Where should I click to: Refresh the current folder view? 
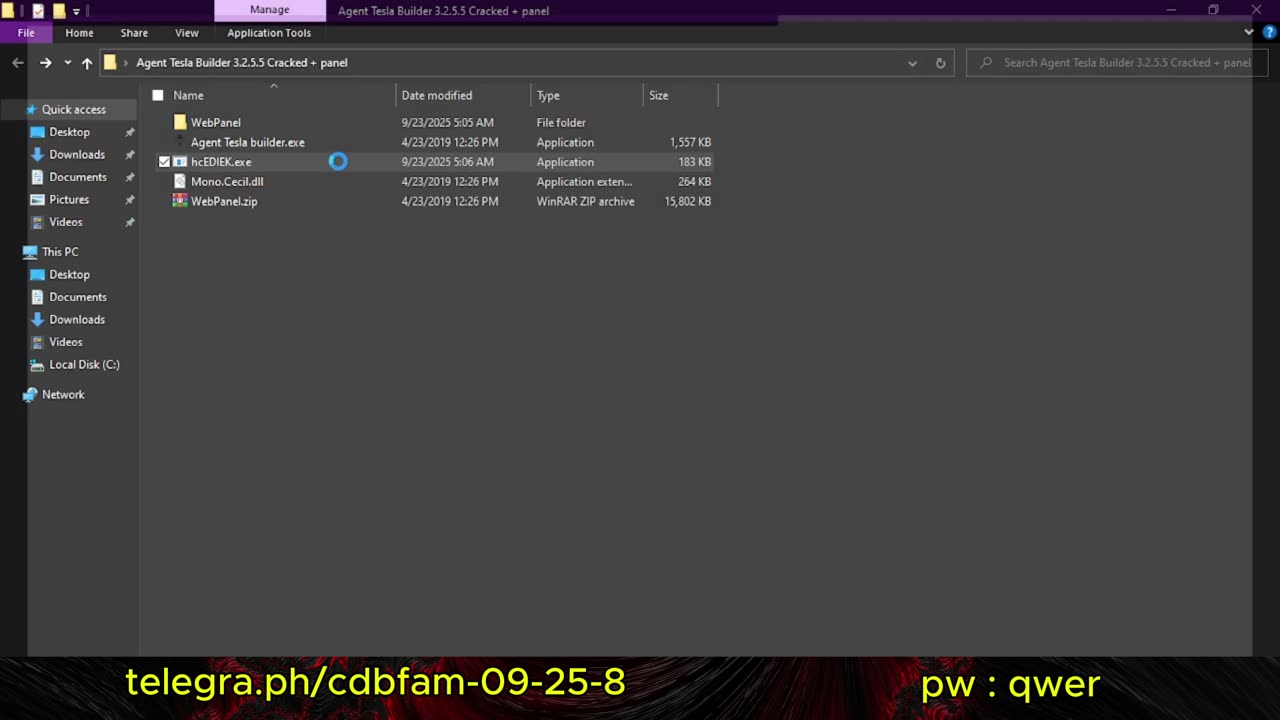[940, 63]
